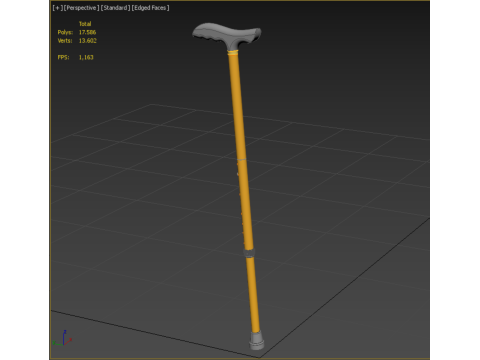Image resolution: width=480 pixels, height=360 pixels.
Task: Select the FPS value 1,163
Action: coord(86,57)
